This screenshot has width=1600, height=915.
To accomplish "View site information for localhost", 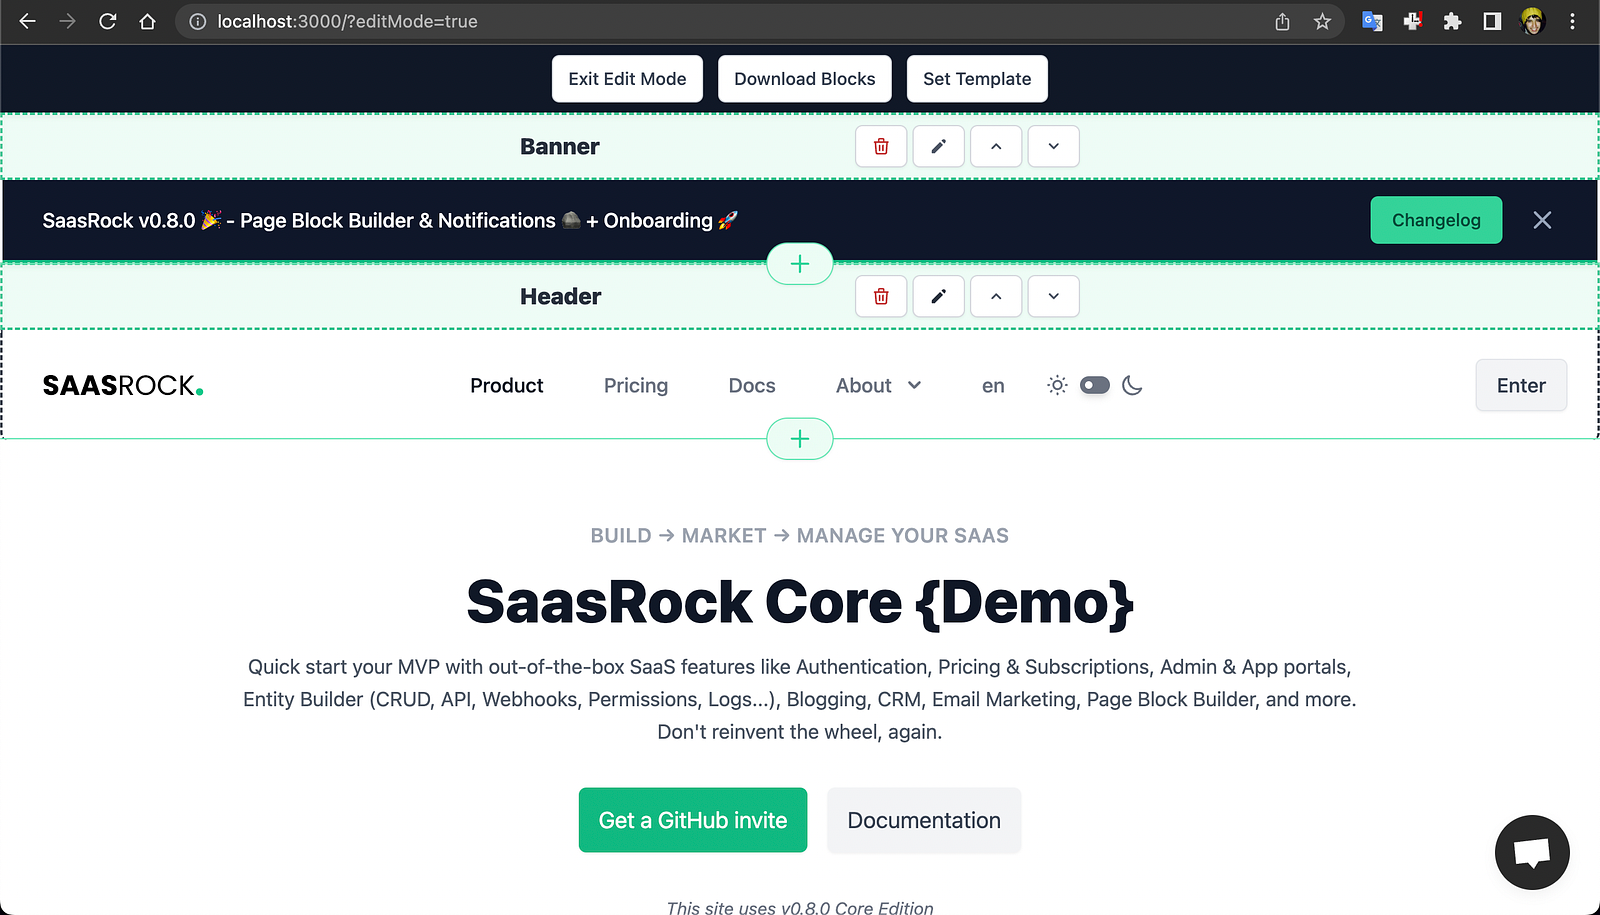I will (x=198, y=21).
